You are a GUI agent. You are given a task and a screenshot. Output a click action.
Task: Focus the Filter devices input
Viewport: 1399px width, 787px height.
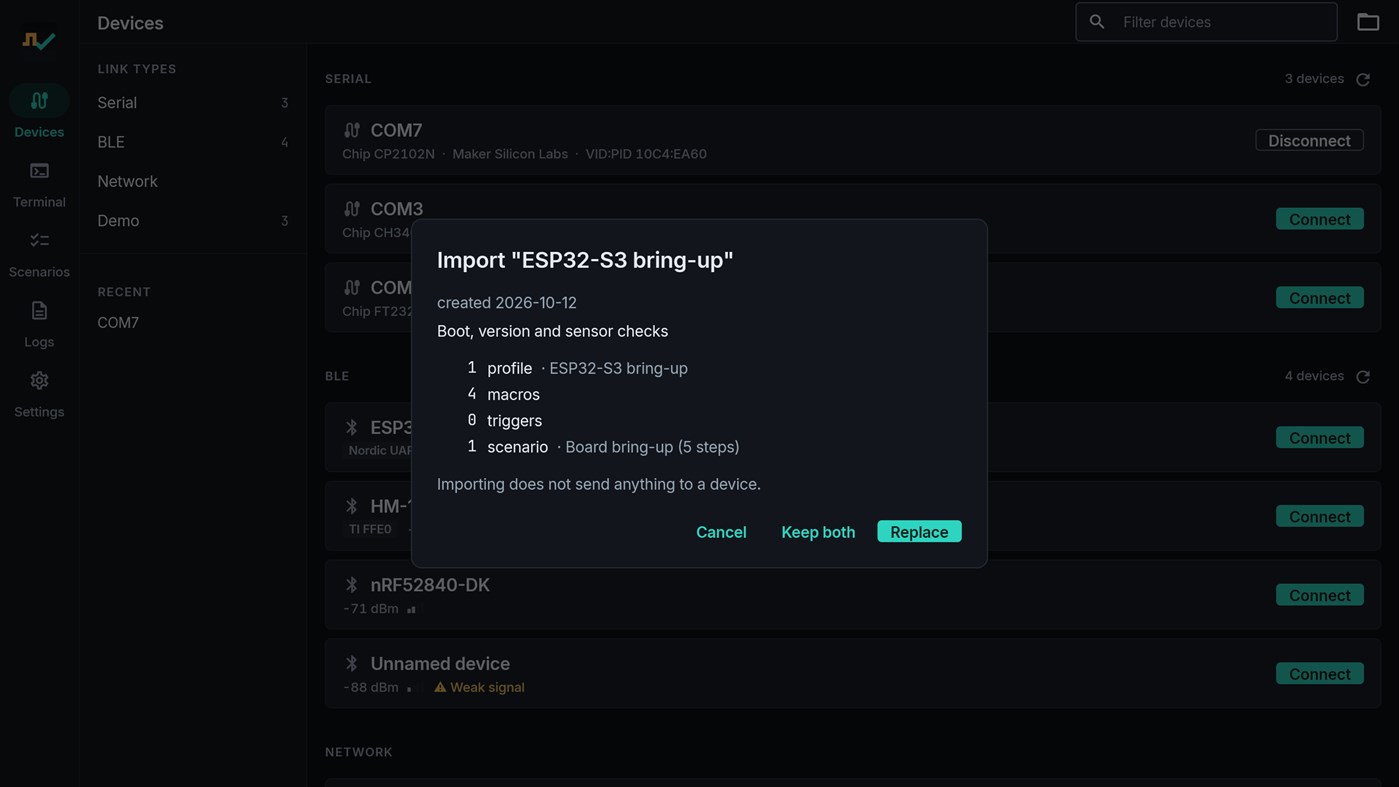pos(1206,22)
